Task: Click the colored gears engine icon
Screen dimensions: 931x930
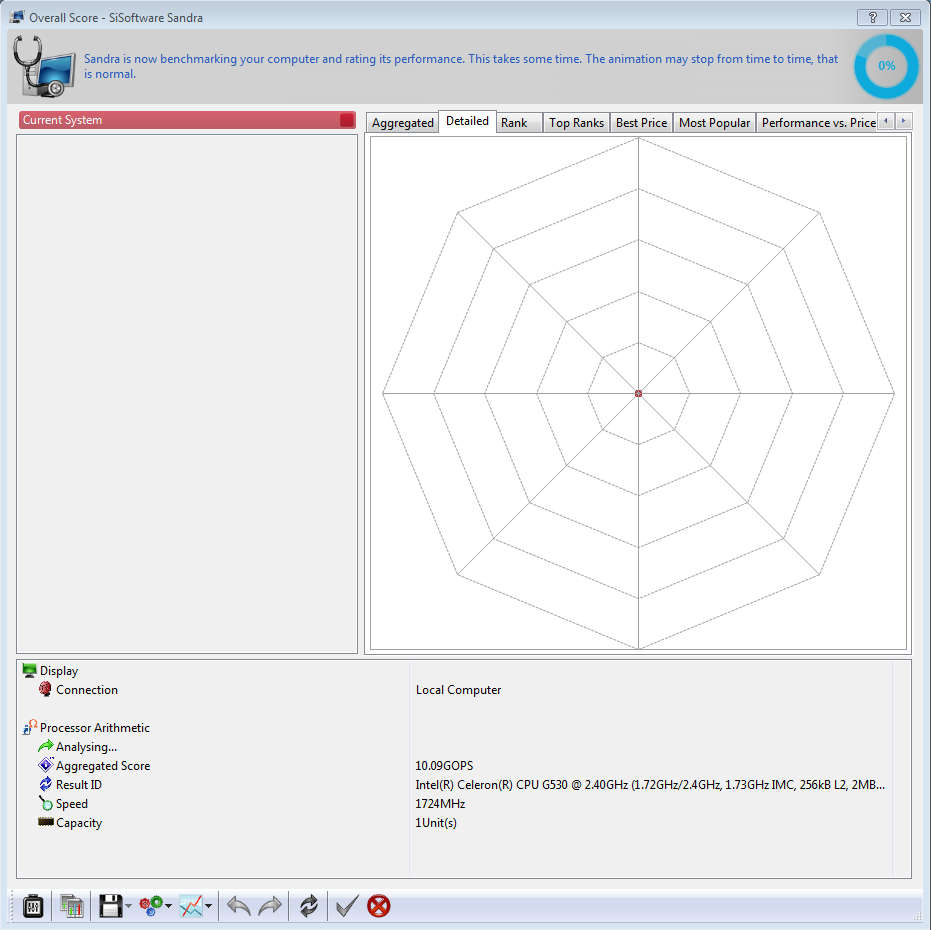Action: 151,906
